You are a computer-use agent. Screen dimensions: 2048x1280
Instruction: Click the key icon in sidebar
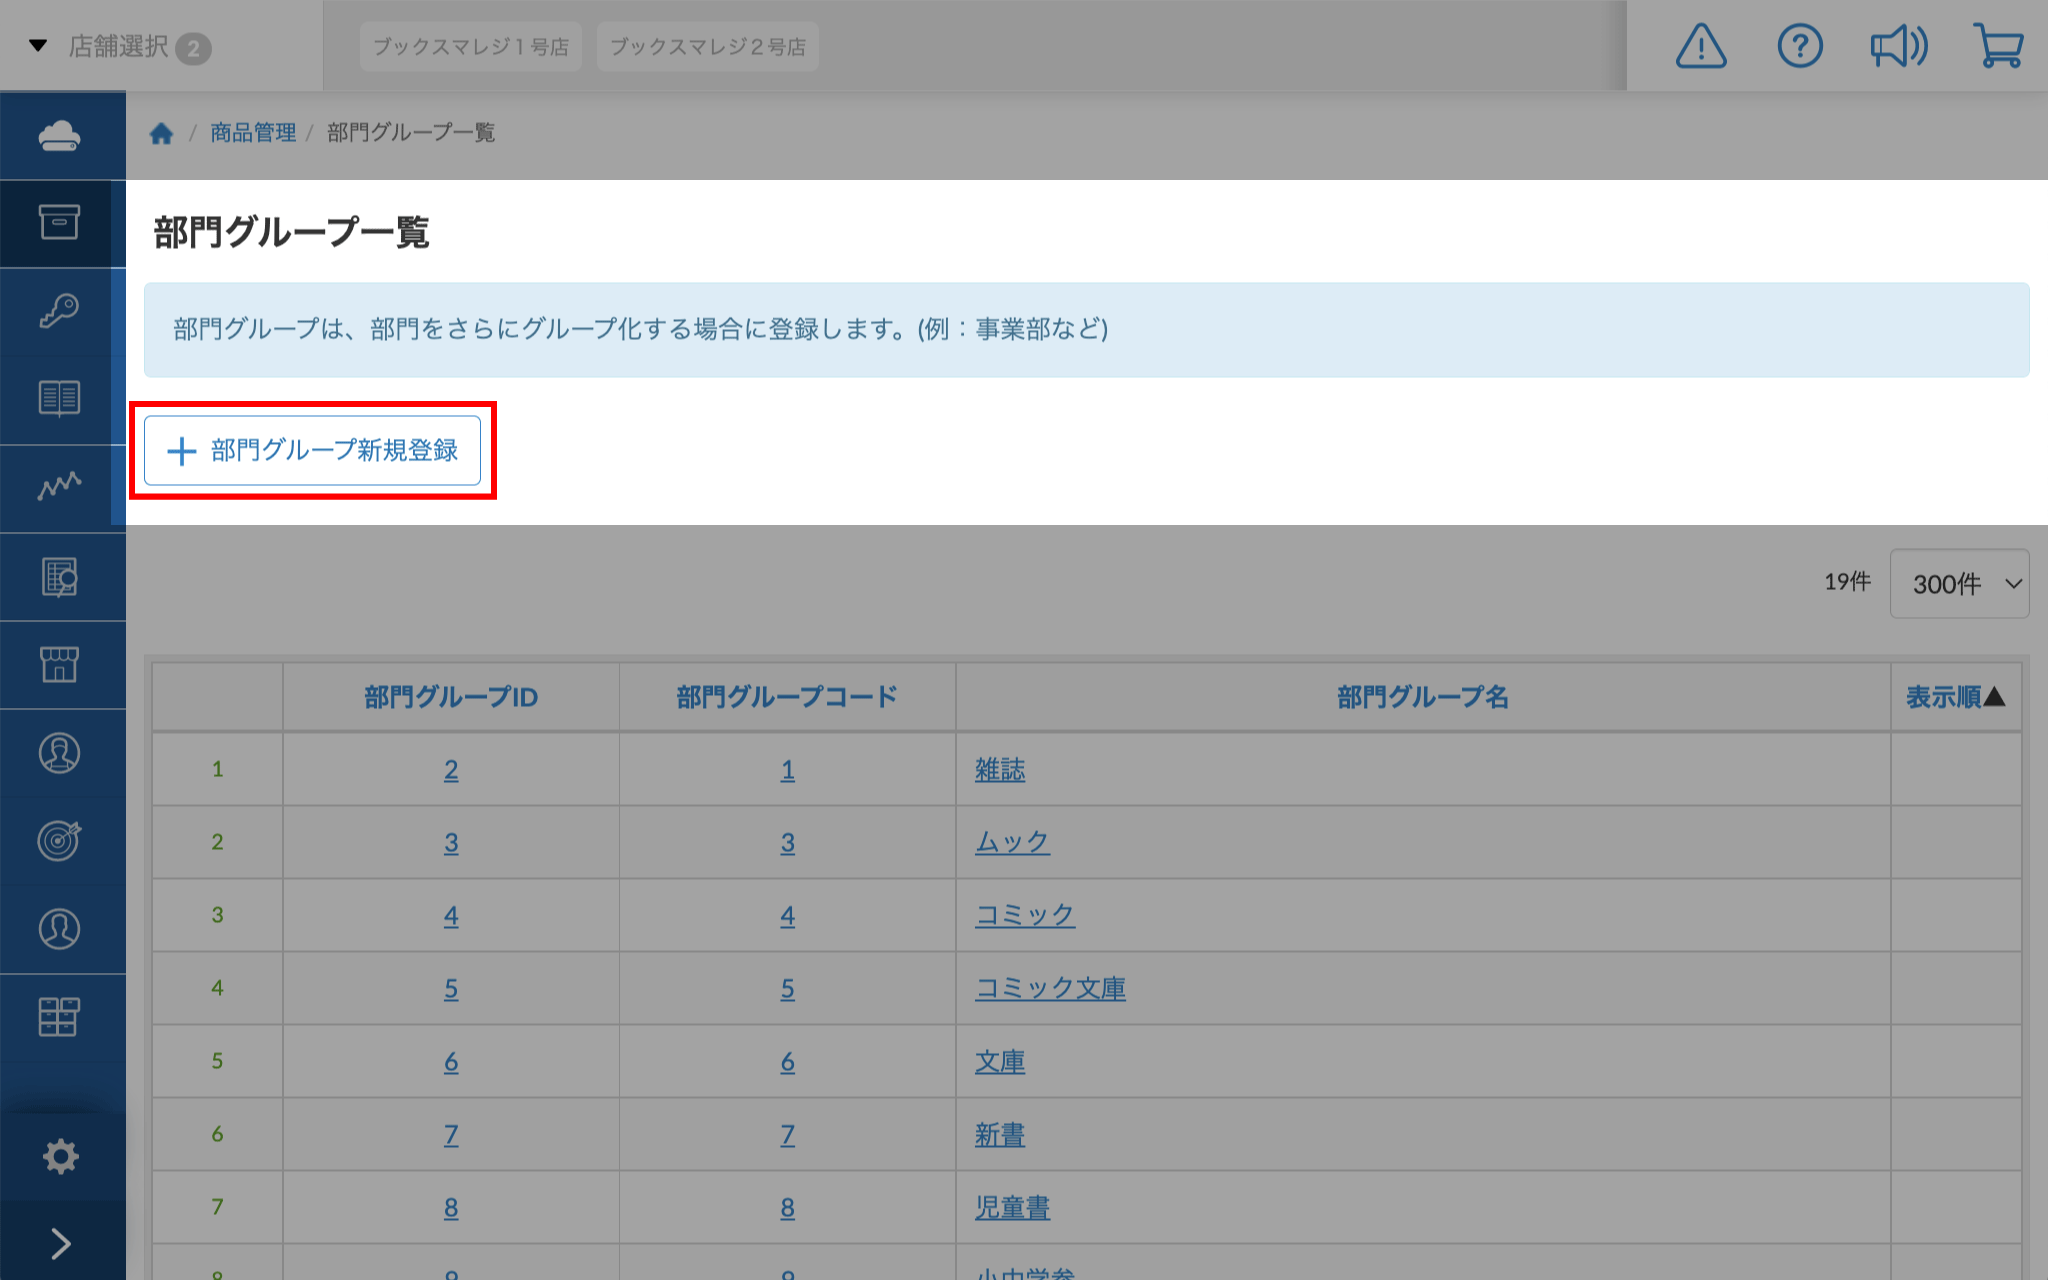pyautogui.click(x=59, y=311)
